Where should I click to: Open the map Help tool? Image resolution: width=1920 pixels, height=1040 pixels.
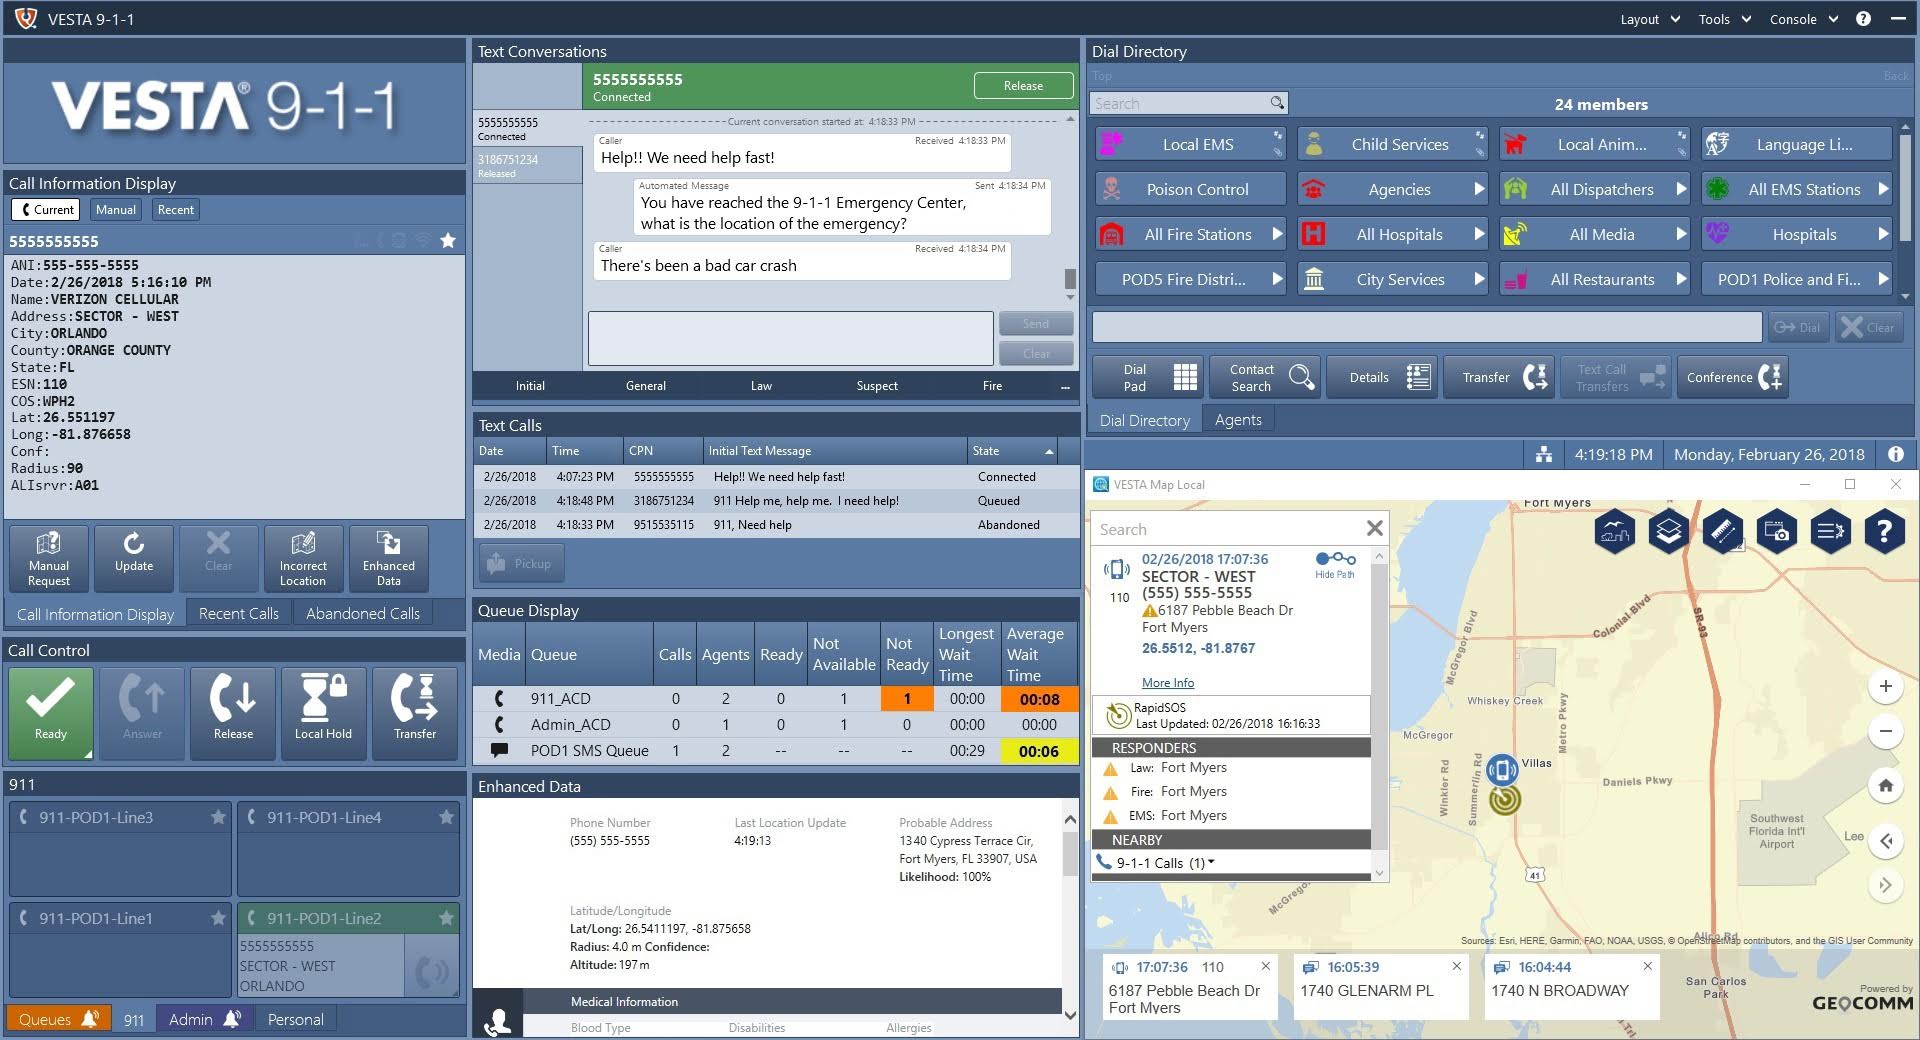(x=1885, y=532)
